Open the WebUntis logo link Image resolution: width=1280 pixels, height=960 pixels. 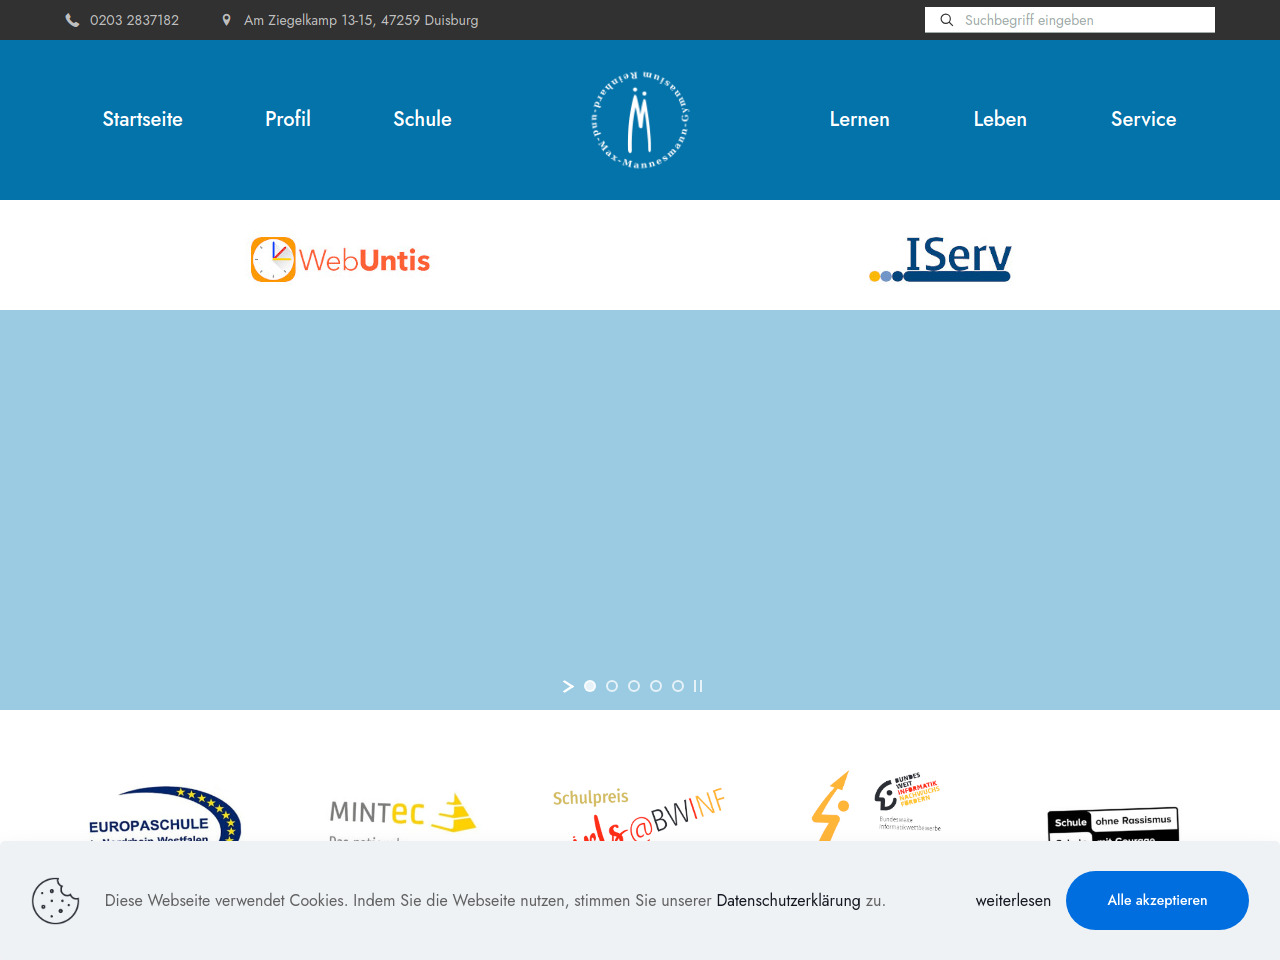[340, 260]
